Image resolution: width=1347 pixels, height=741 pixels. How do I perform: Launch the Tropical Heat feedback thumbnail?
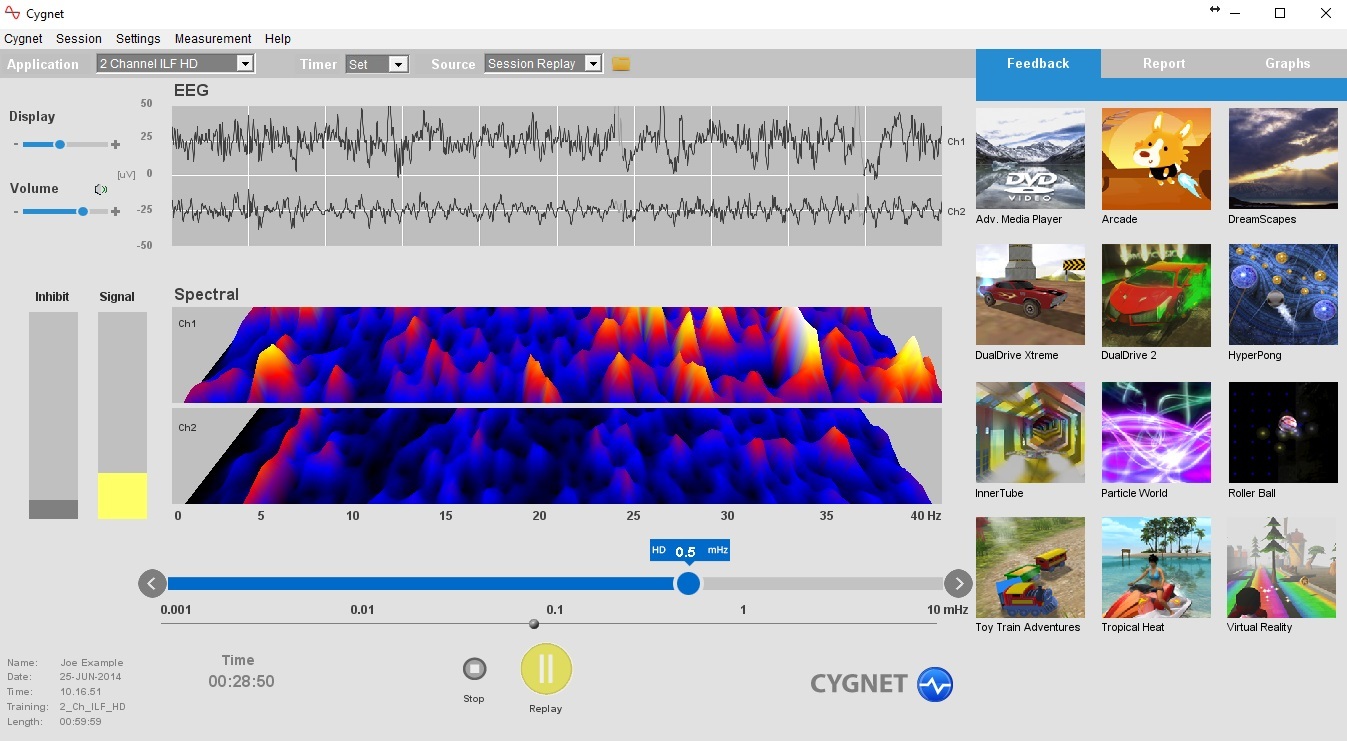coord(1156,567)
